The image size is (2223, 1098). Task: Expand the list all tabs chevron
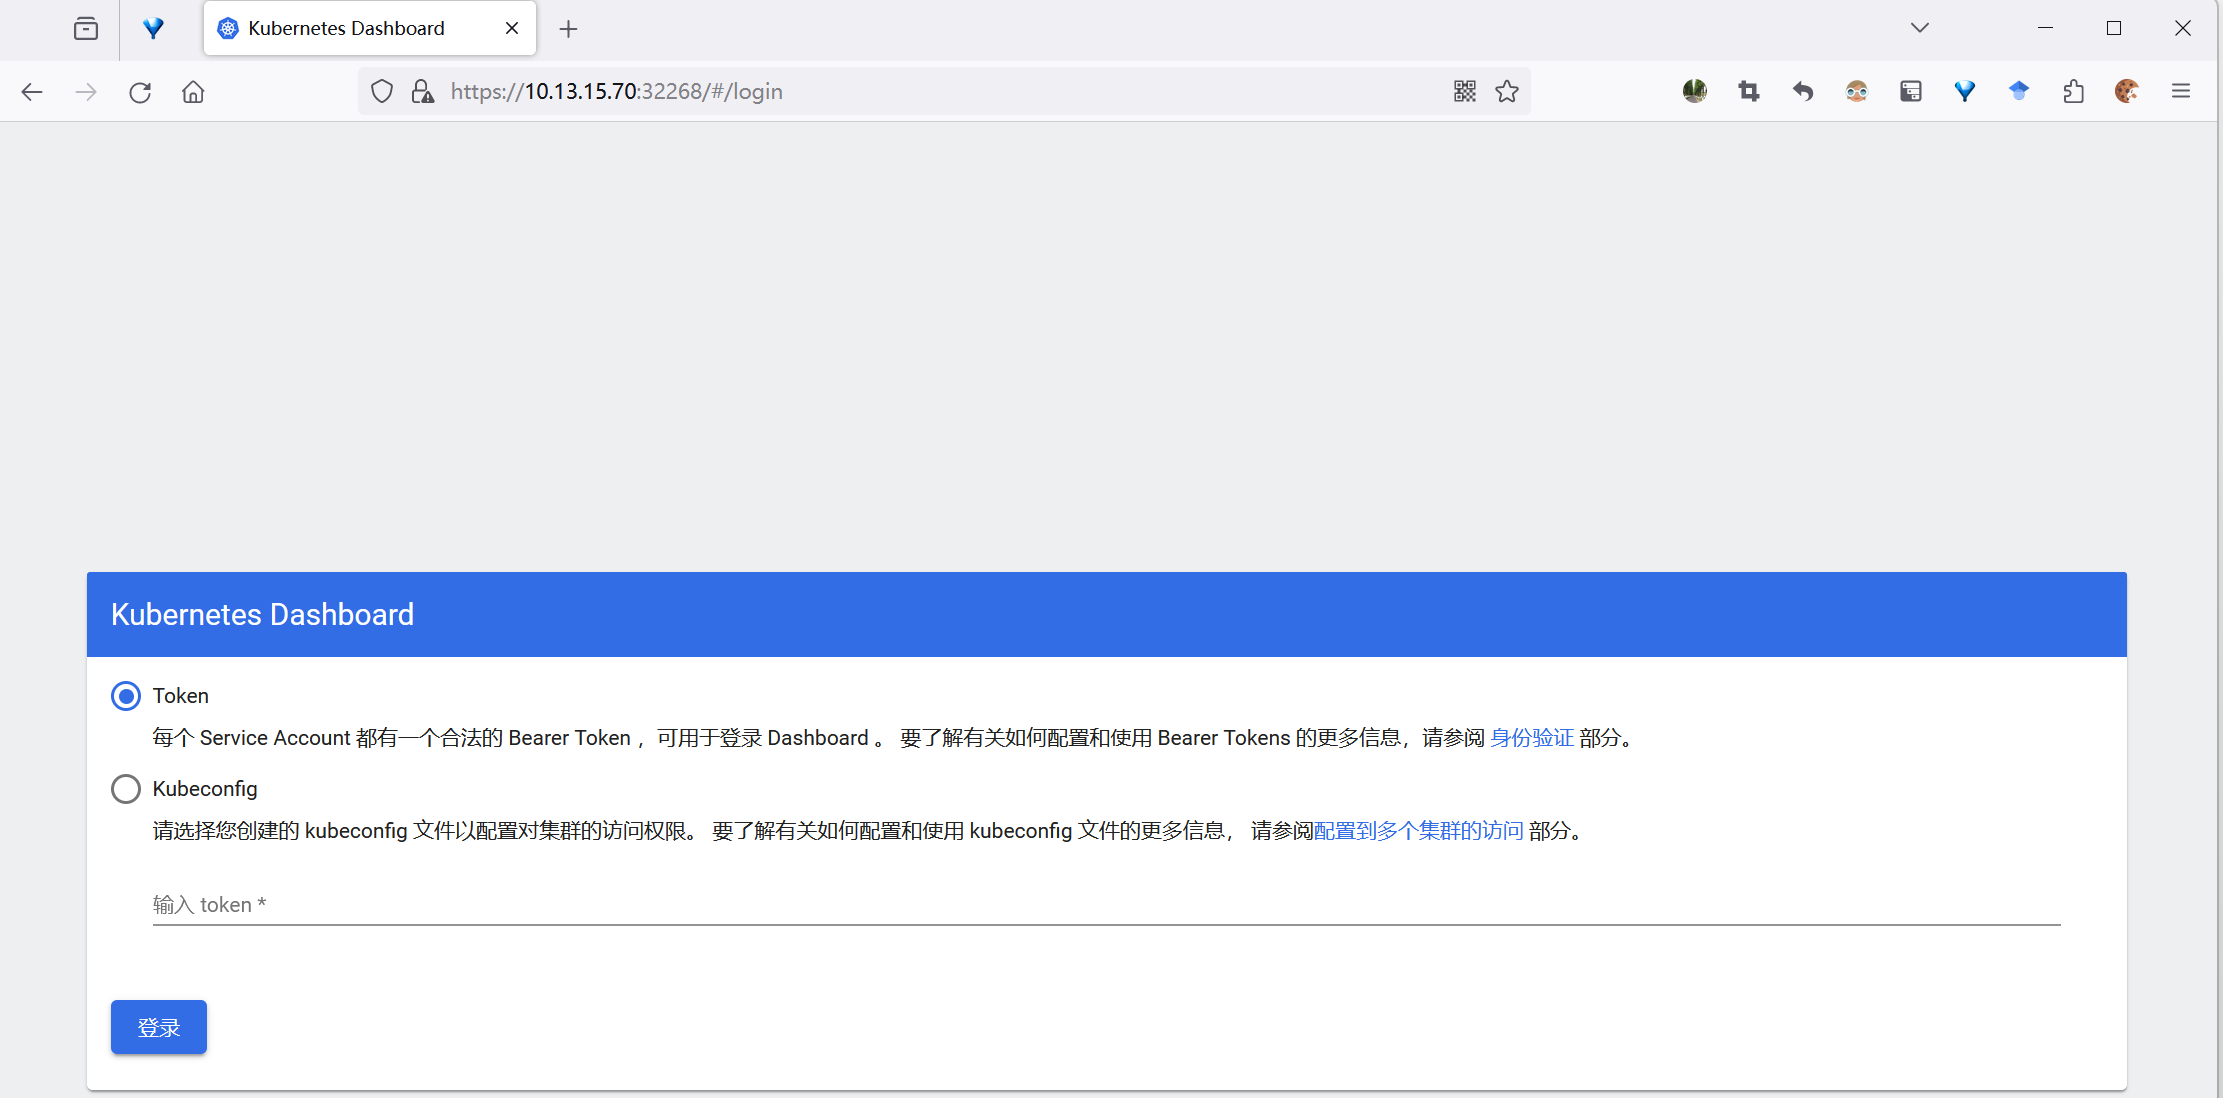tap(1919, 28)
